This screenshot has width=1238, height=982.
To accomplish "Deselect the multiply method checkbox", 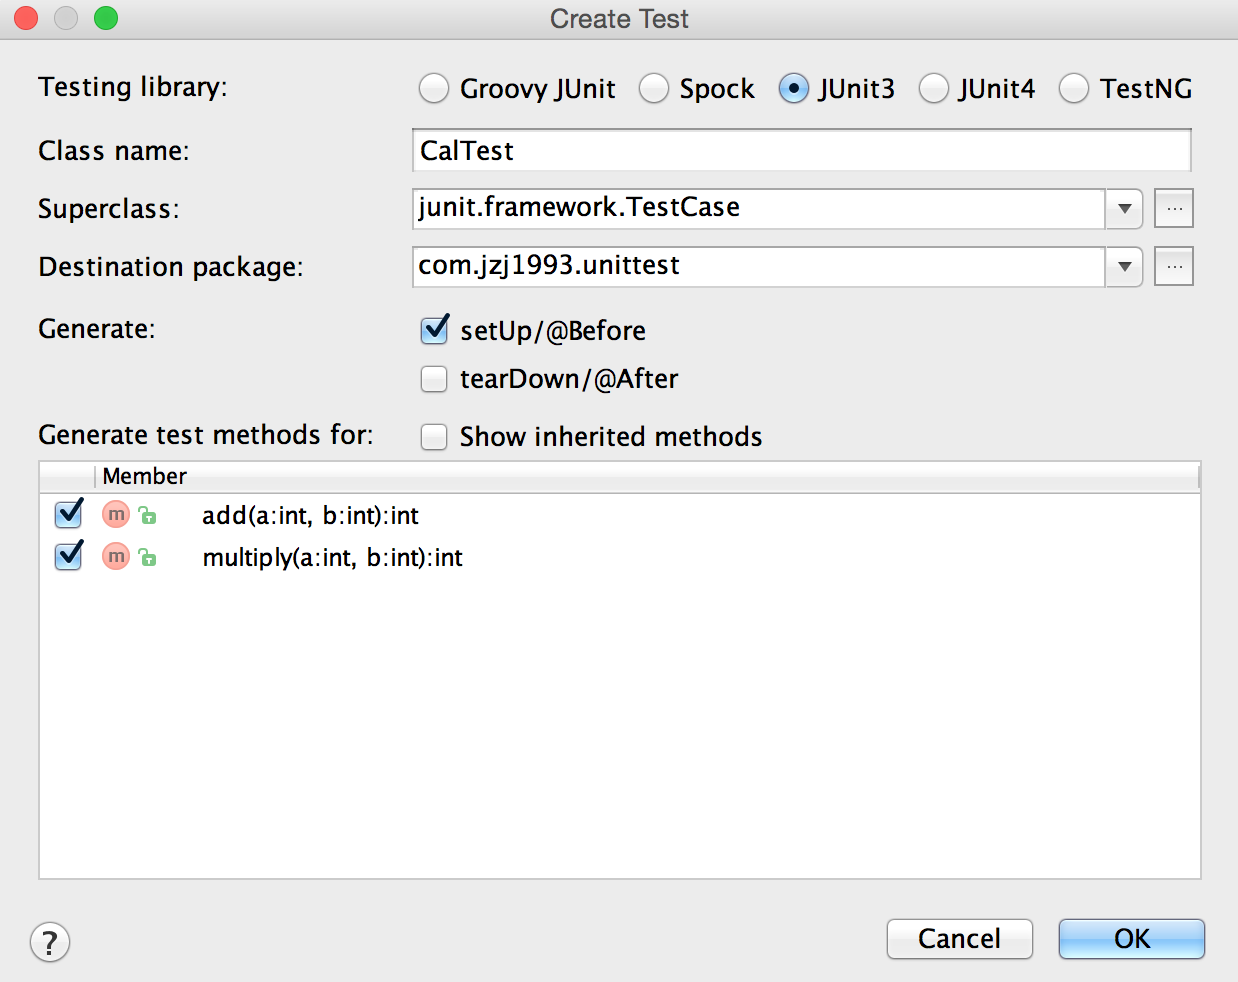I will 69,556.
